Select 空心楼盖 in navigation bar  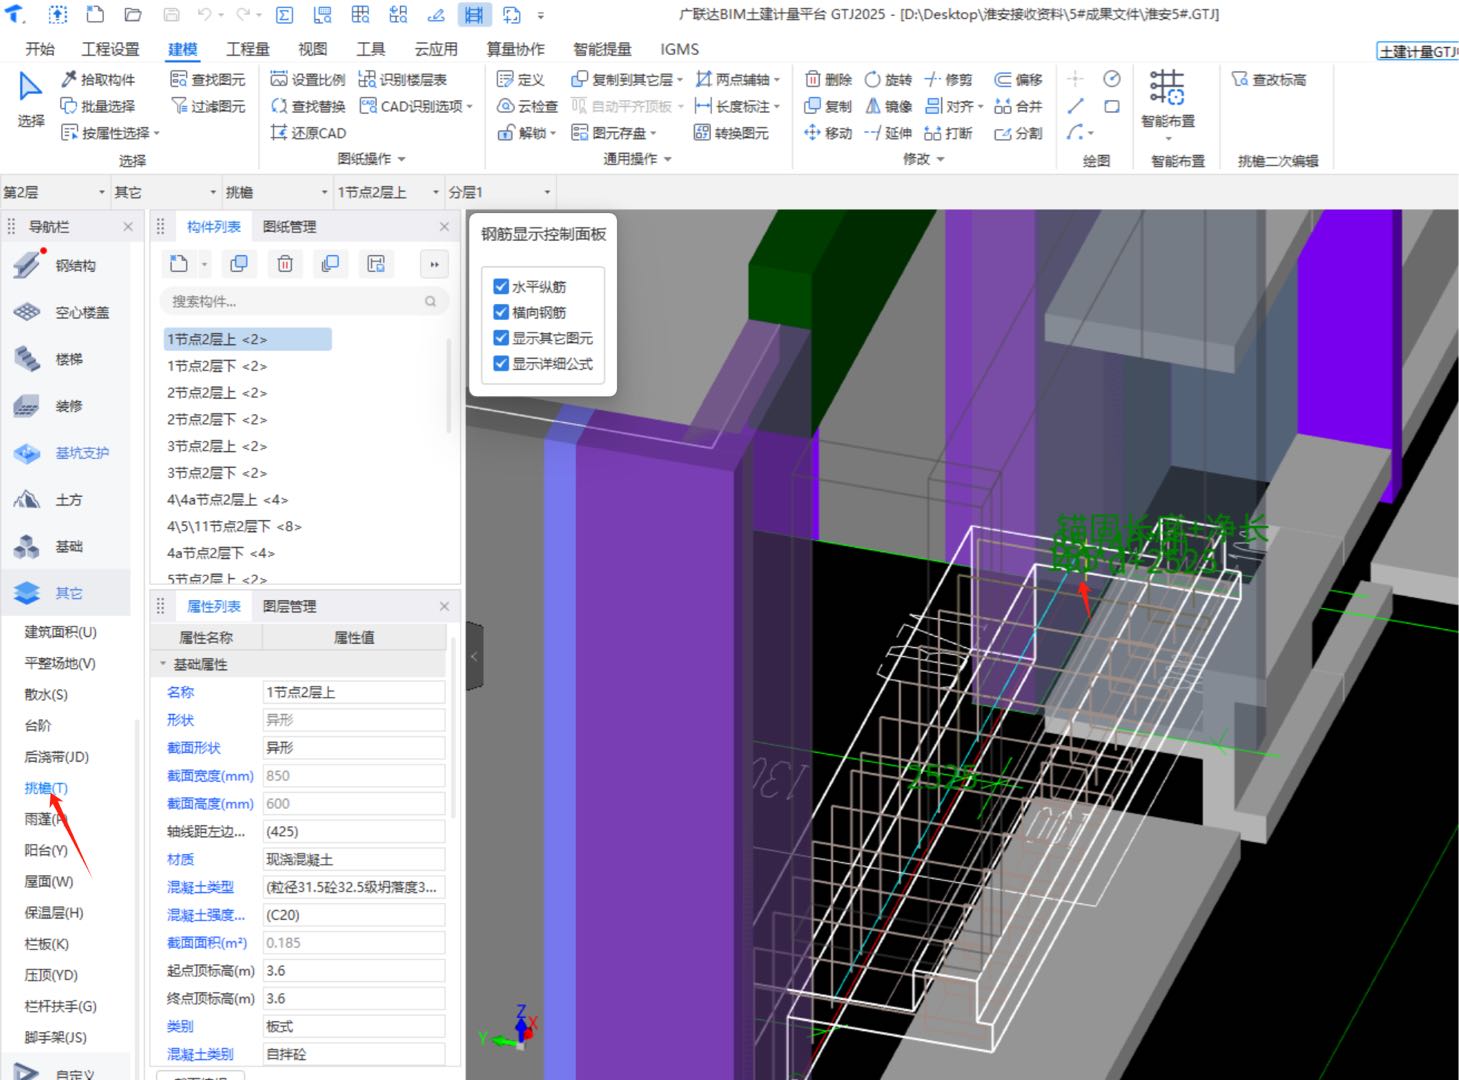coord(66,313)
